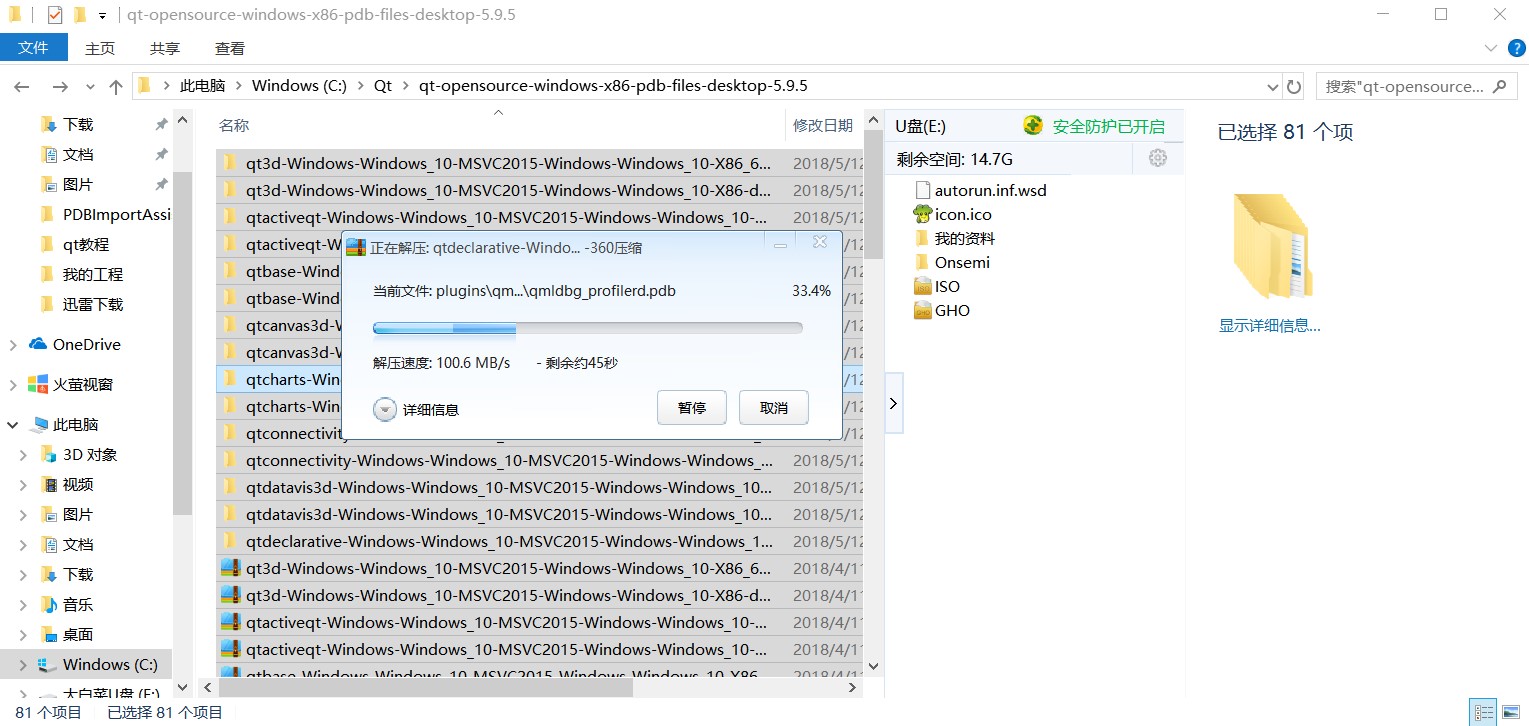The width and height of the screenshot is (1529, 726).
Task: Click the second qtactiveqt archive file icon
Action: (231, 649)
